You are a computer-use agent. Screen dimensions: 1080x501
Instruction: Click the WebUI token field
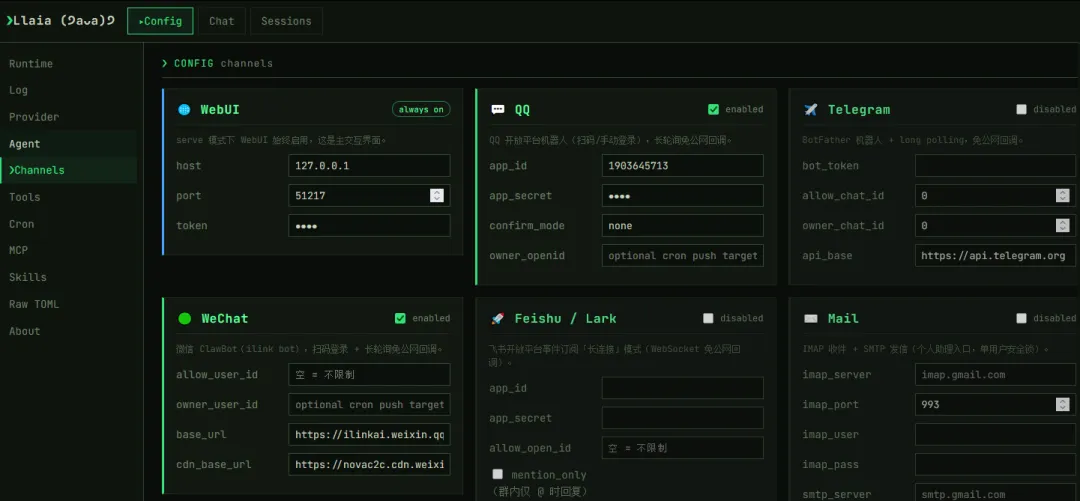point(369,225)
